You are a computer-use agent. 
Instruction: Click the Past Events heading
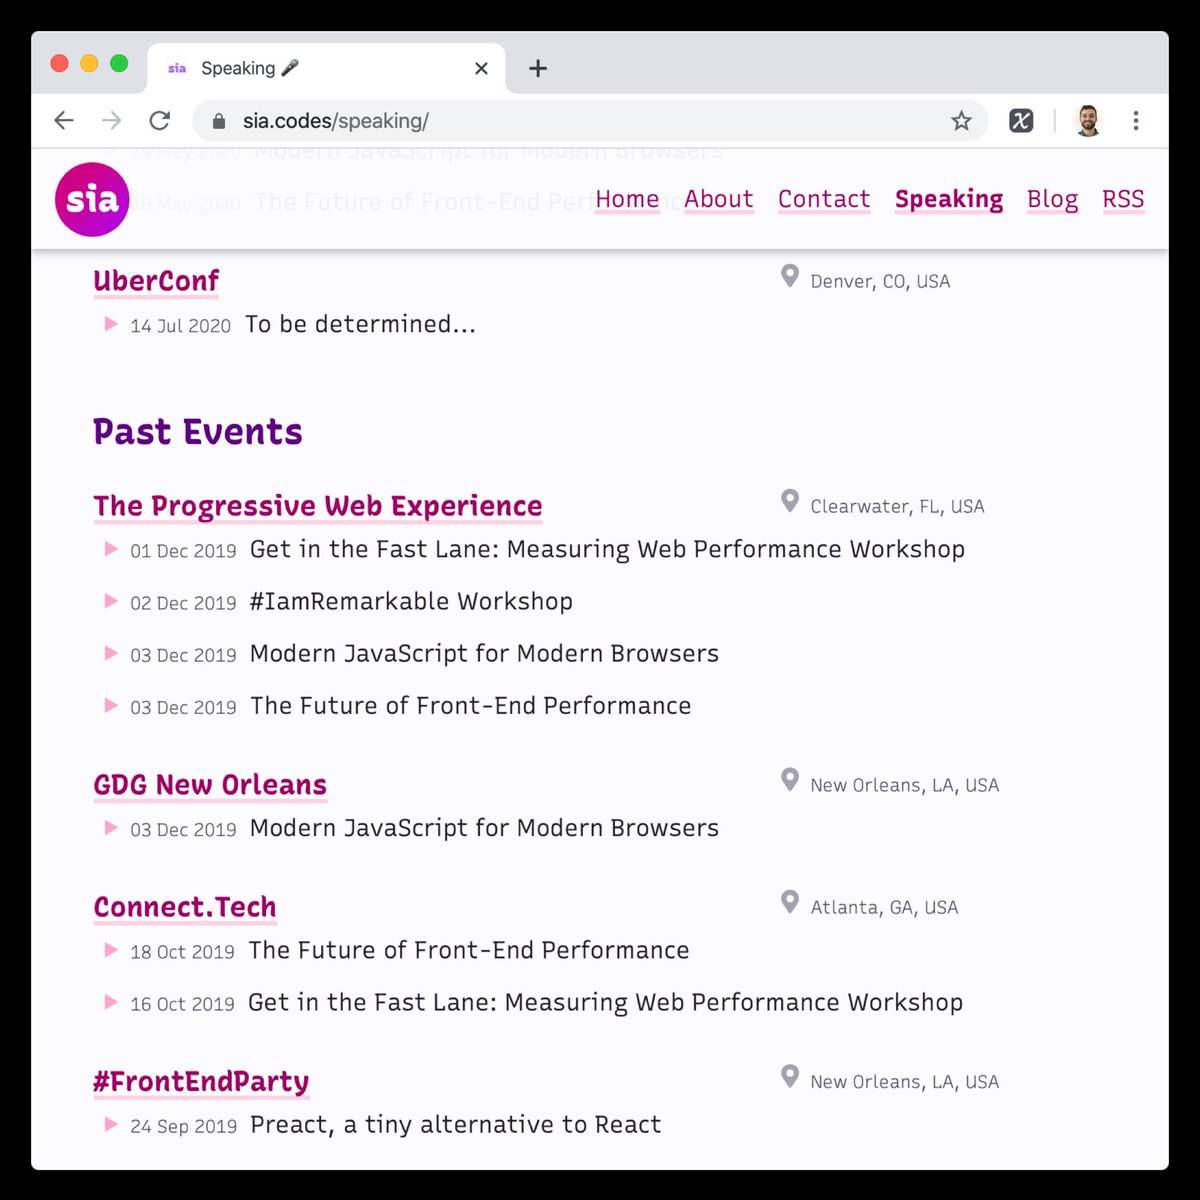point(198,432)
